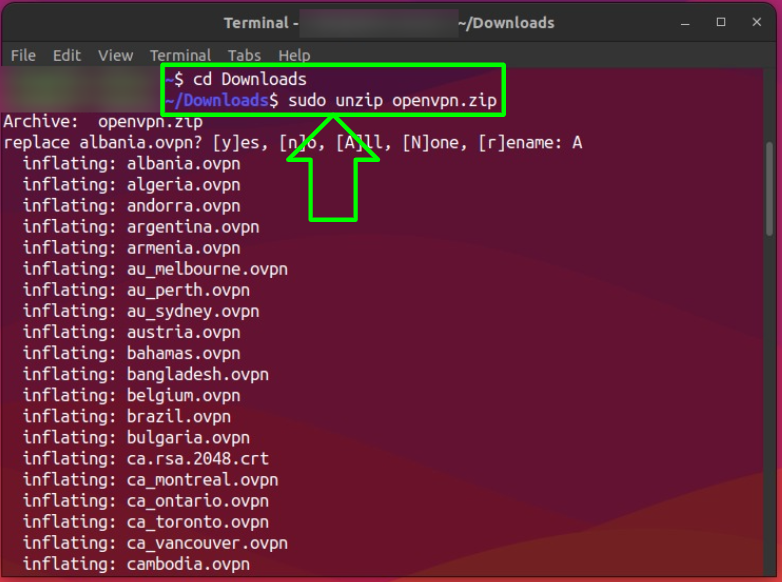Click the 'inflating: austria.ovpn' line
The width and height of the screenshot is (782, 582).
pyautogui.click(x=132, y=332)
